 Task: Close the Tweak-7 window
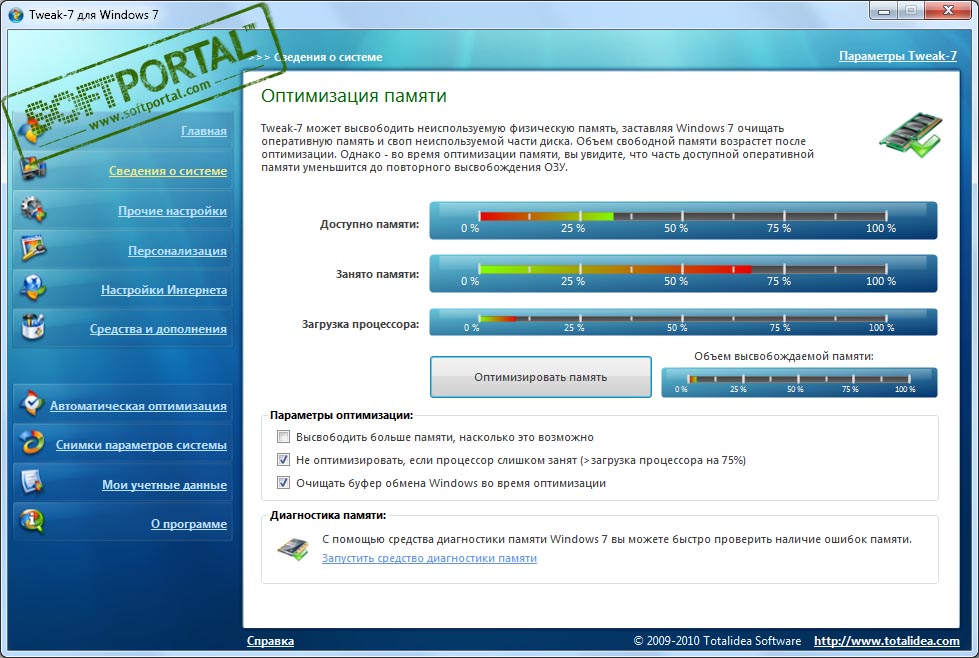click(948, 10)
